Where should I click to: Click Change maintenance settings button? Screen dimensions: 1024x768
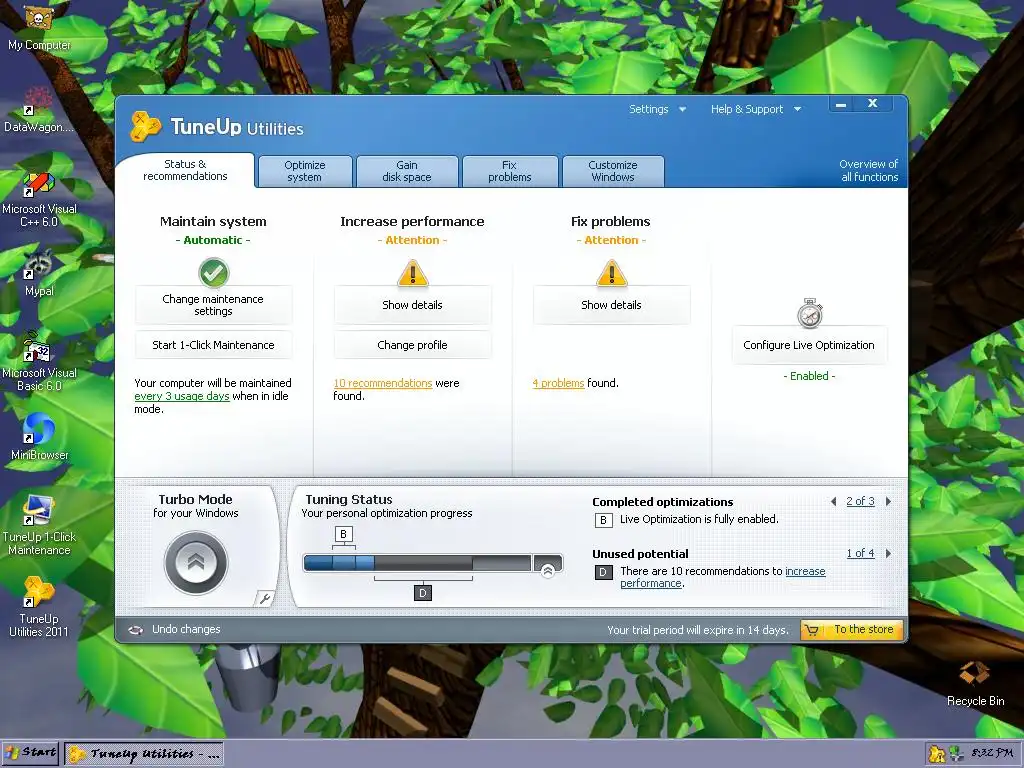pyautogui.click(x=214, y=305)
